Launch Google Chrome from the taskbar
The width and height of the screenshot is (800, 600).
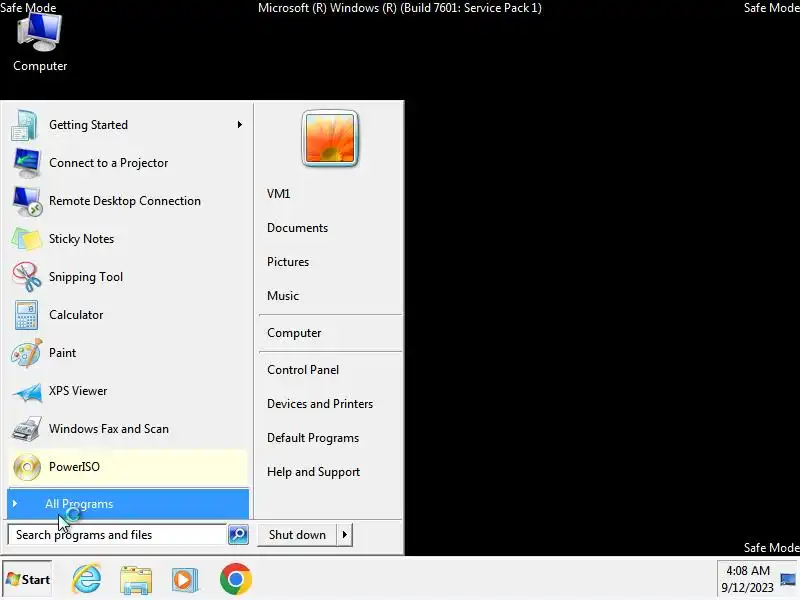tap(236, 579)
